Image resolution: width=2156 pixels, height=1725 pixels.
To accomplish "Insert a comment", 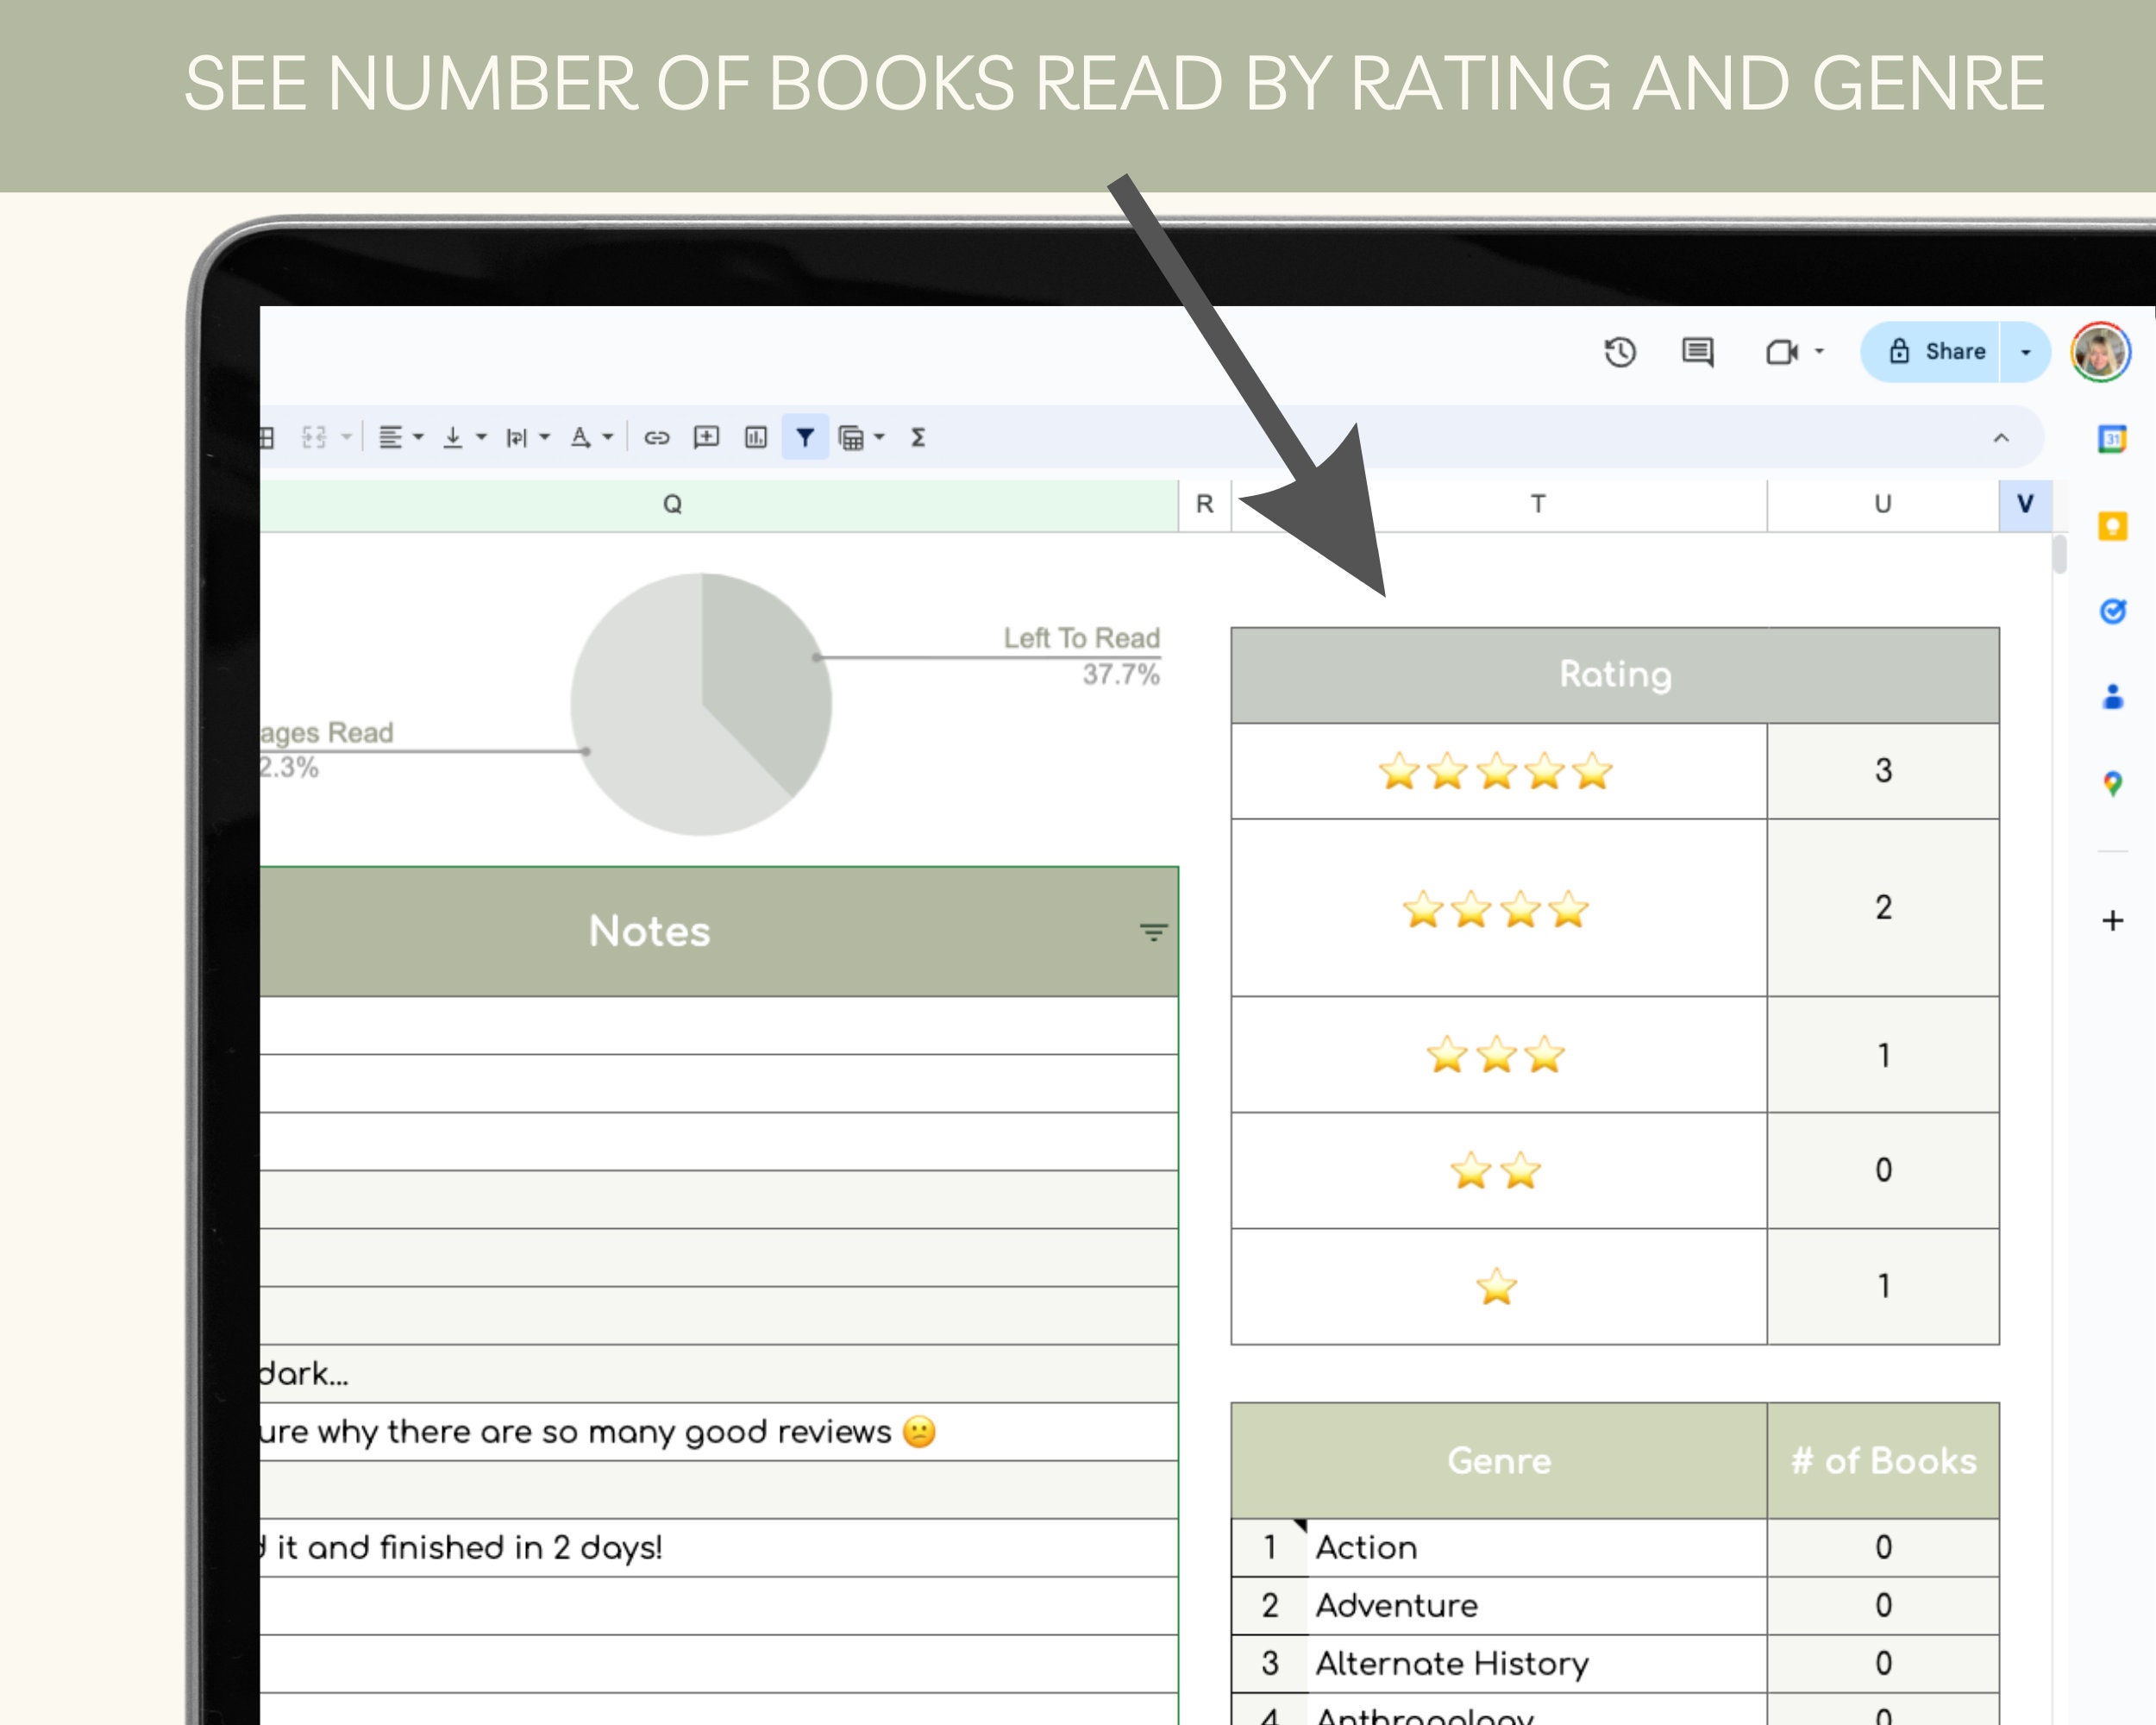I will (x=708, y=437).
